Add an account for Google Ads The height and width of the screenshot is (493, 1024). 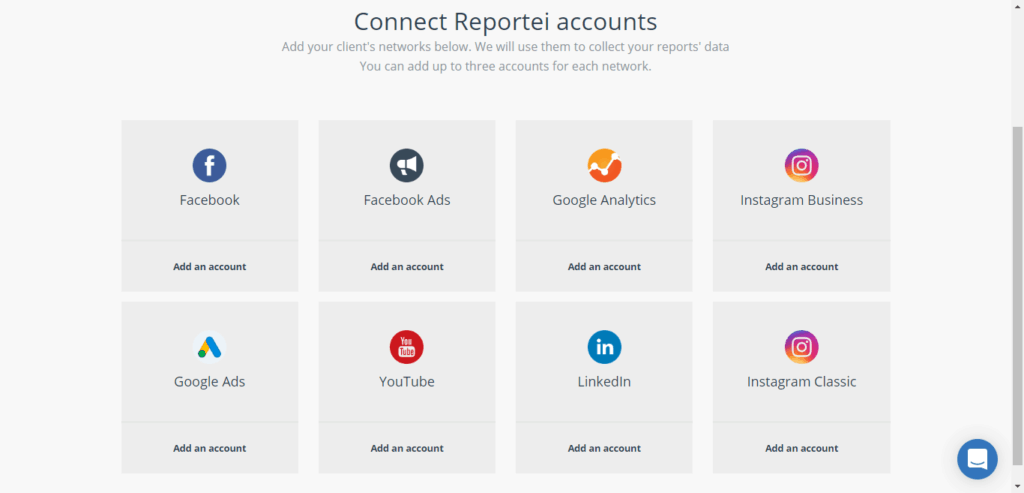[x=210, y=448]
